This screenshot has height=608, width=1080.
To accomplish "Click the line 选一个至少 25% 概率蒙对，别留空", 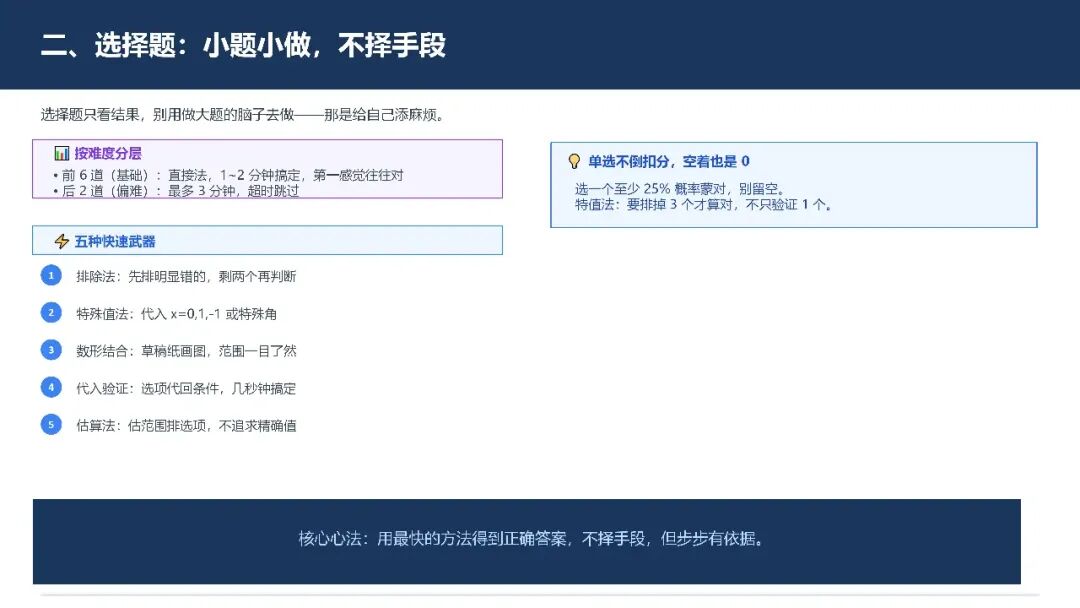I will [x=680, y=188].
